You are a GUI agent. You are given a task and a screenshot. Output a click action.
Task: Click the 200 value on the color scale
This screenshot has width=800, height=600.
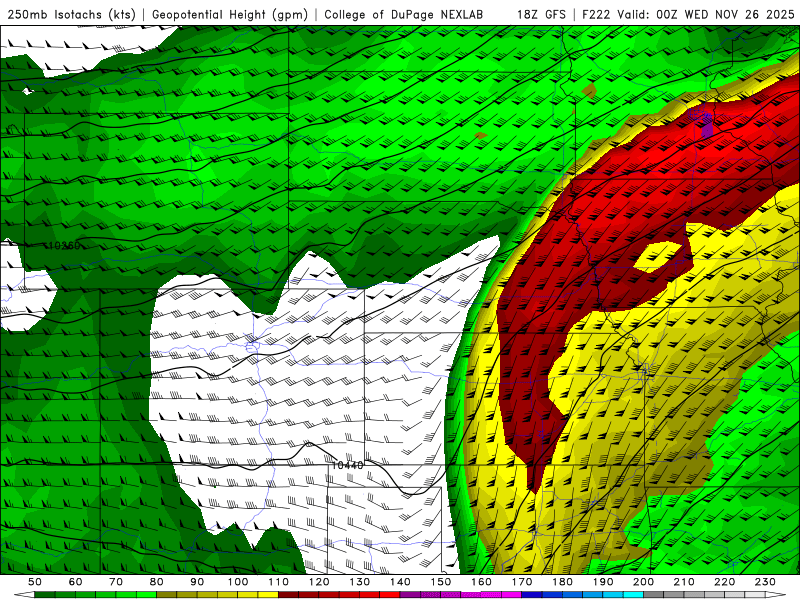pos(644,582)
